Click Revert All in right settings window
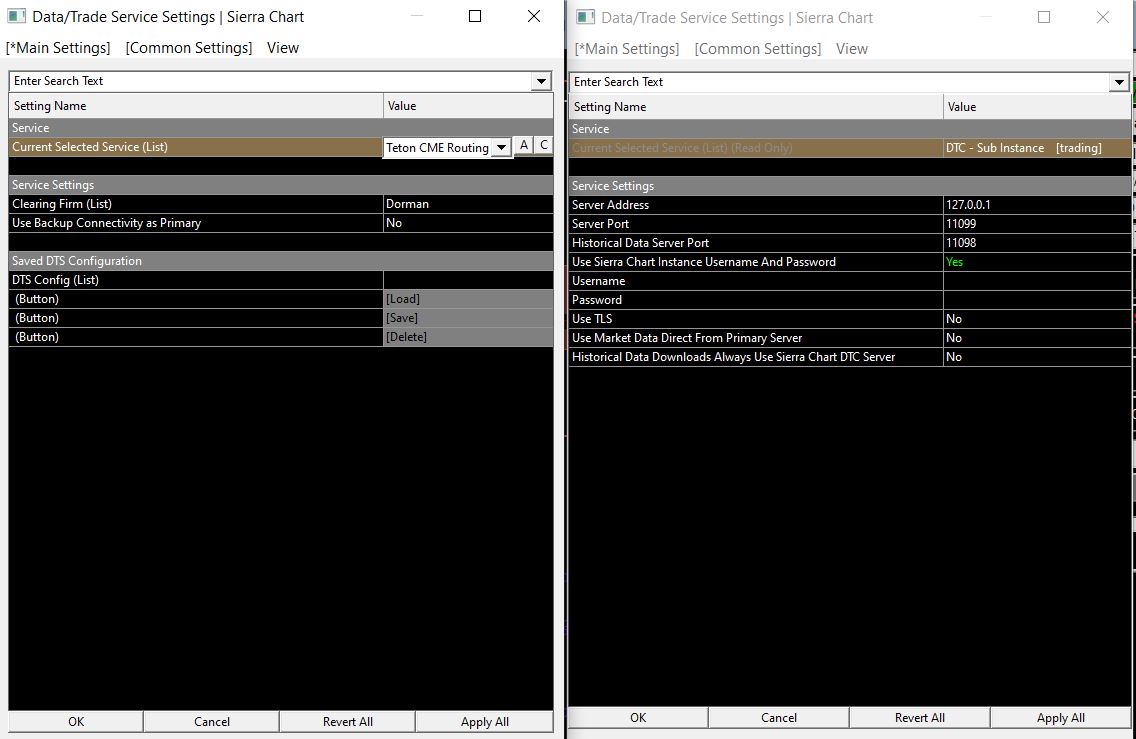 click(919, 717)
